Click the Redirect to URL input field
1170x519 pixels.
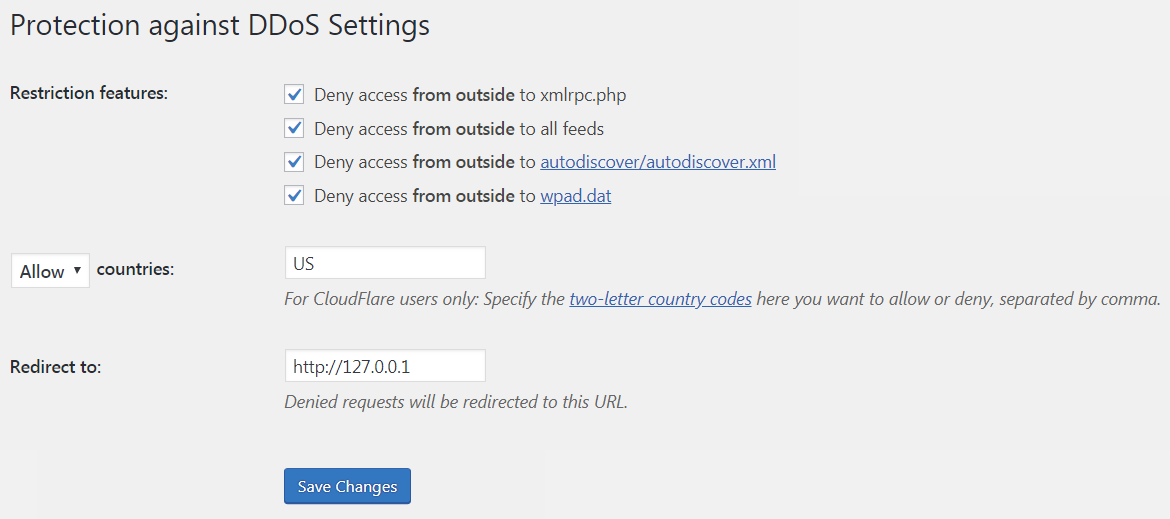click(x=385, y=366)
